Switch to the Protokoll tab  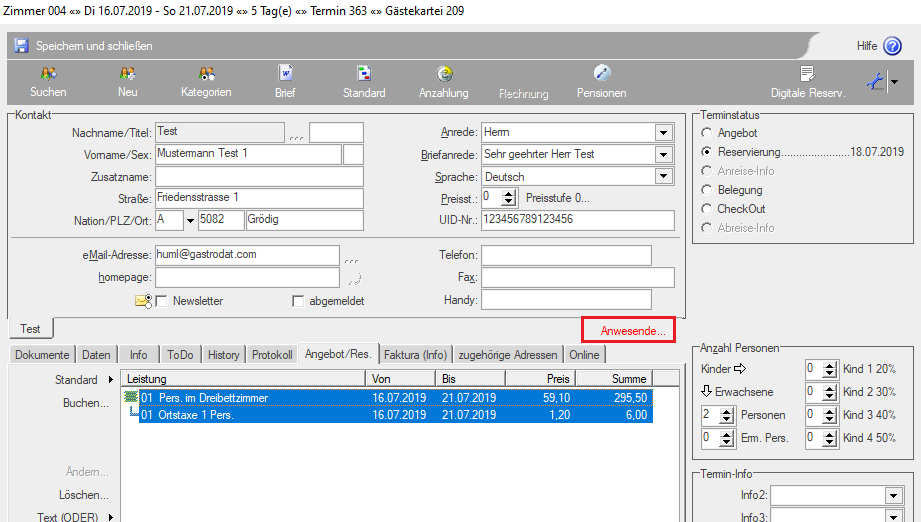tap(273, 355)
